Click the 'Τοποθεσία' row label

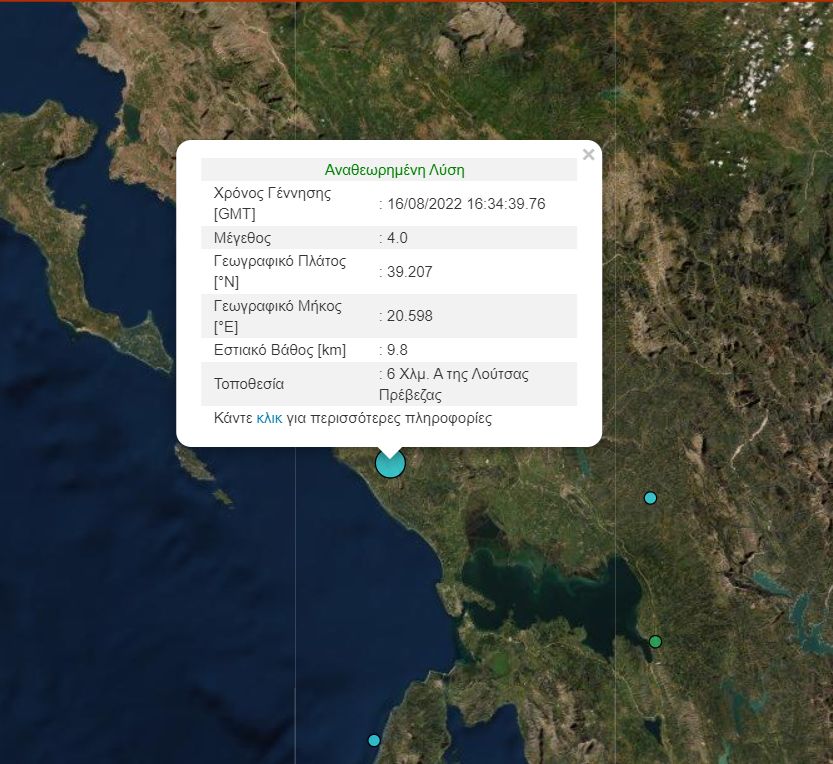pos(249,384)
